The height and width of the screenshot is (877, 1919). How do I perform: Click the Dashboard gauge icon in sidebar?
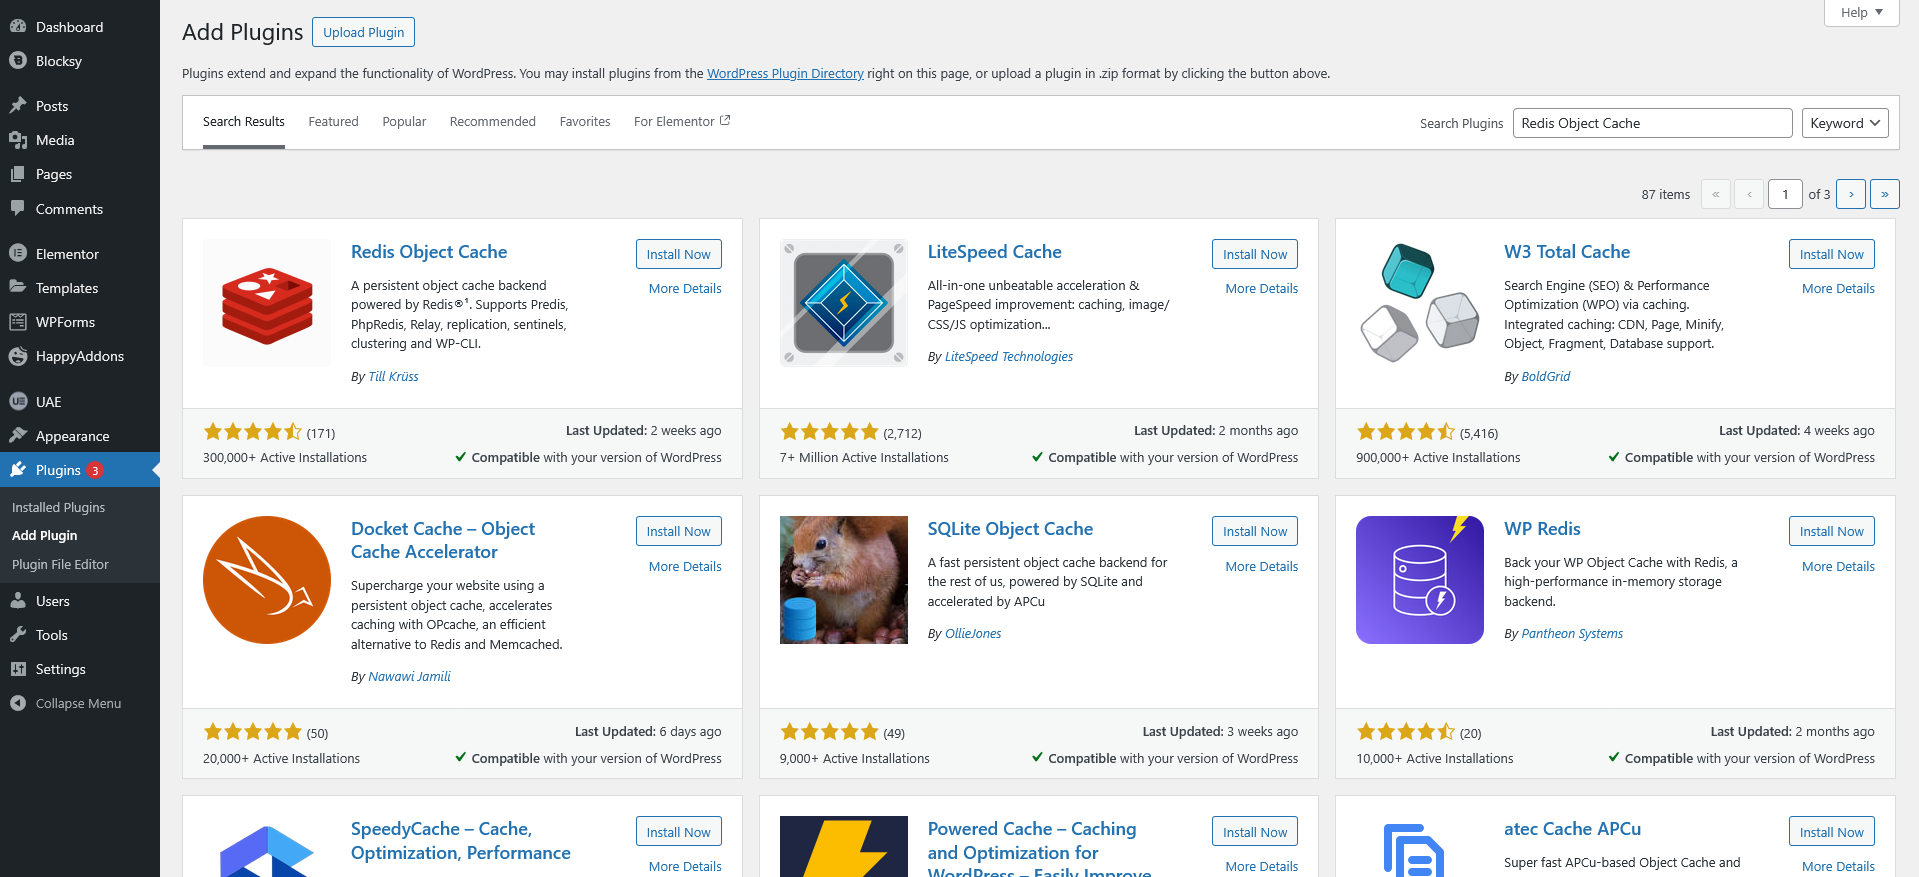[18, 27]
